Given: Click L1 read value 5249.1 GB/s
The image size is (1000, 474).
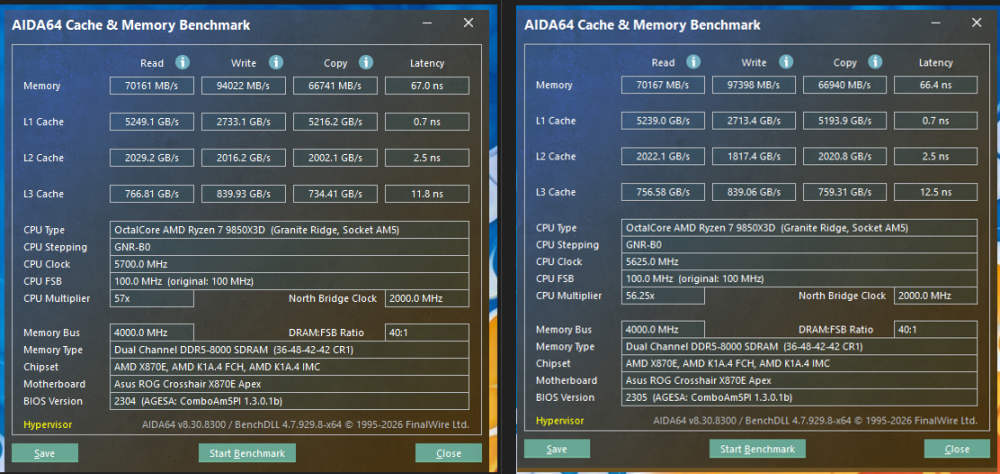Looking at the screenshot, I should (x=152, y=122).
